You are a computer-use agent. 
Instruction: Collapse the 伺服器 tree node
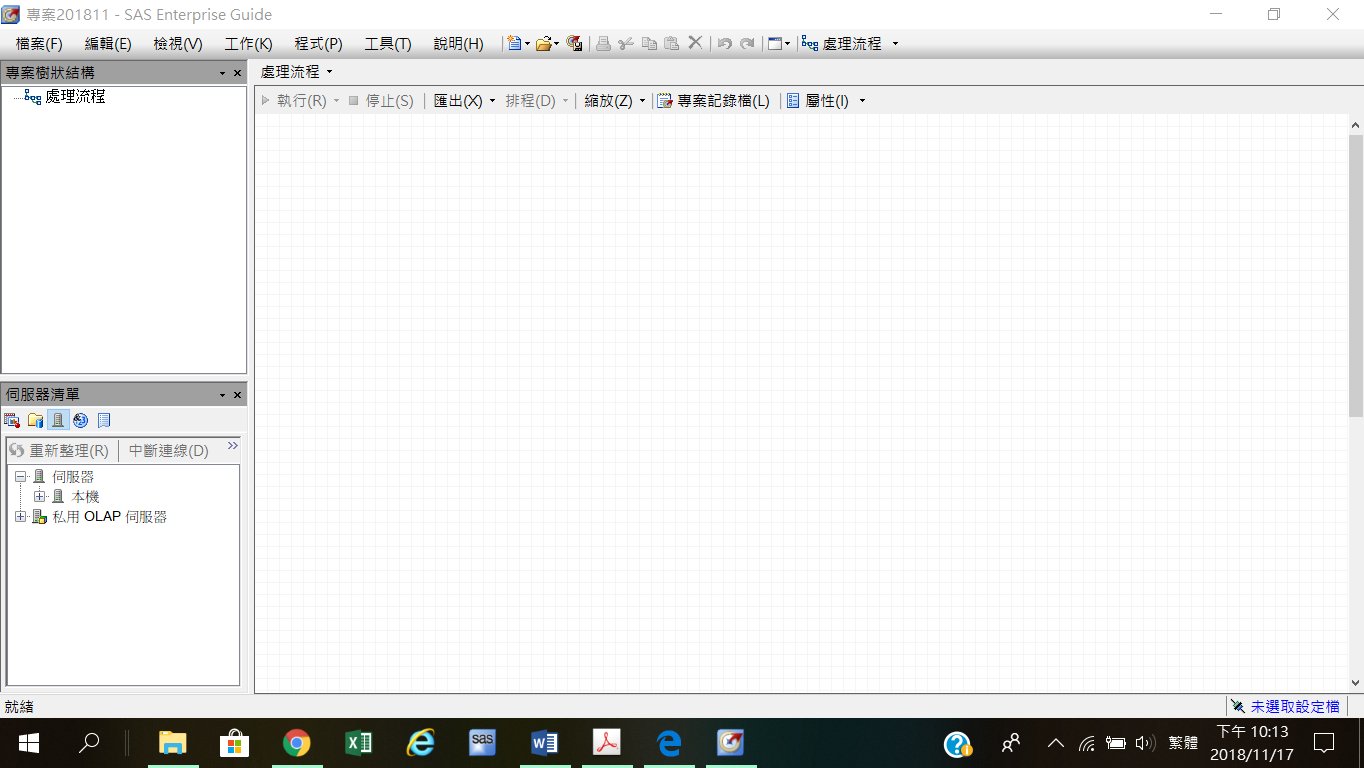pyautogui.click(x=20, y=477)
